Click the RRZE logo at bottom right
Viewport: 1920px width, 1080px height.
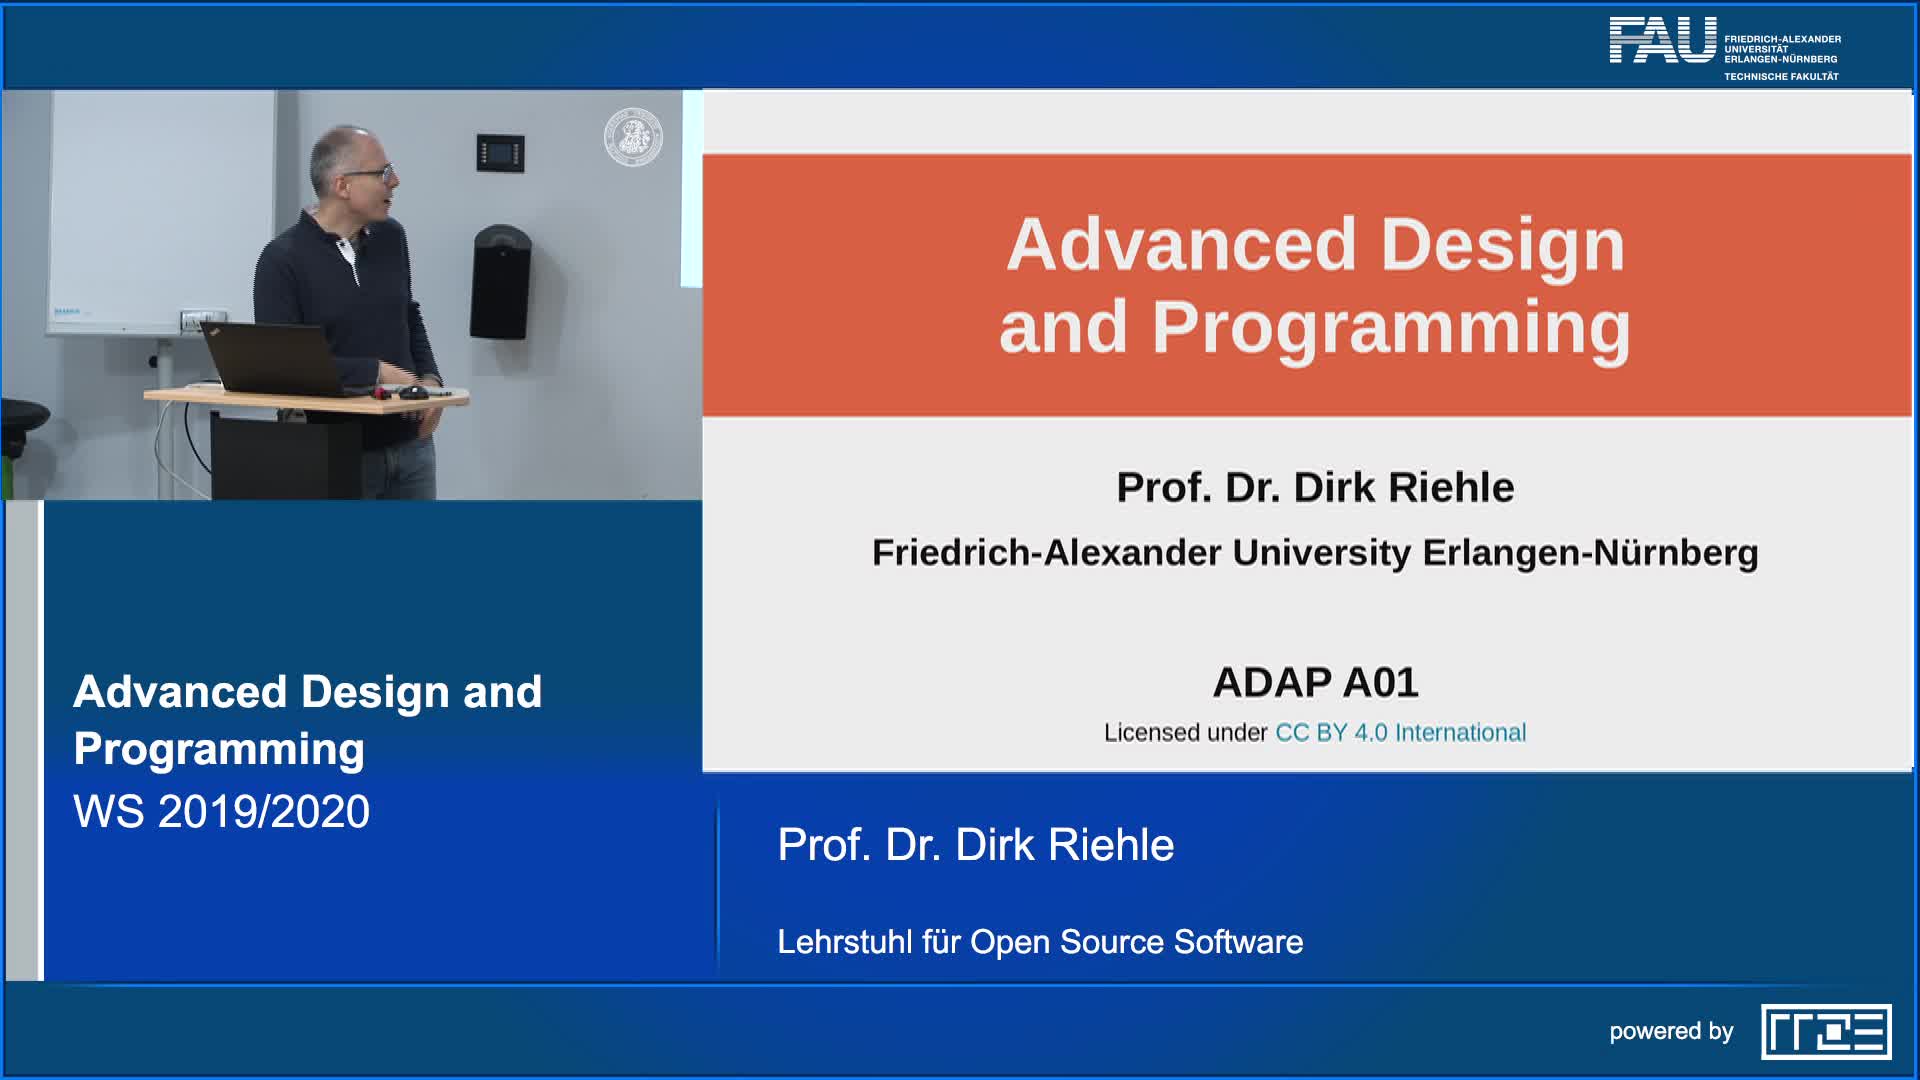[1825, 1031]
